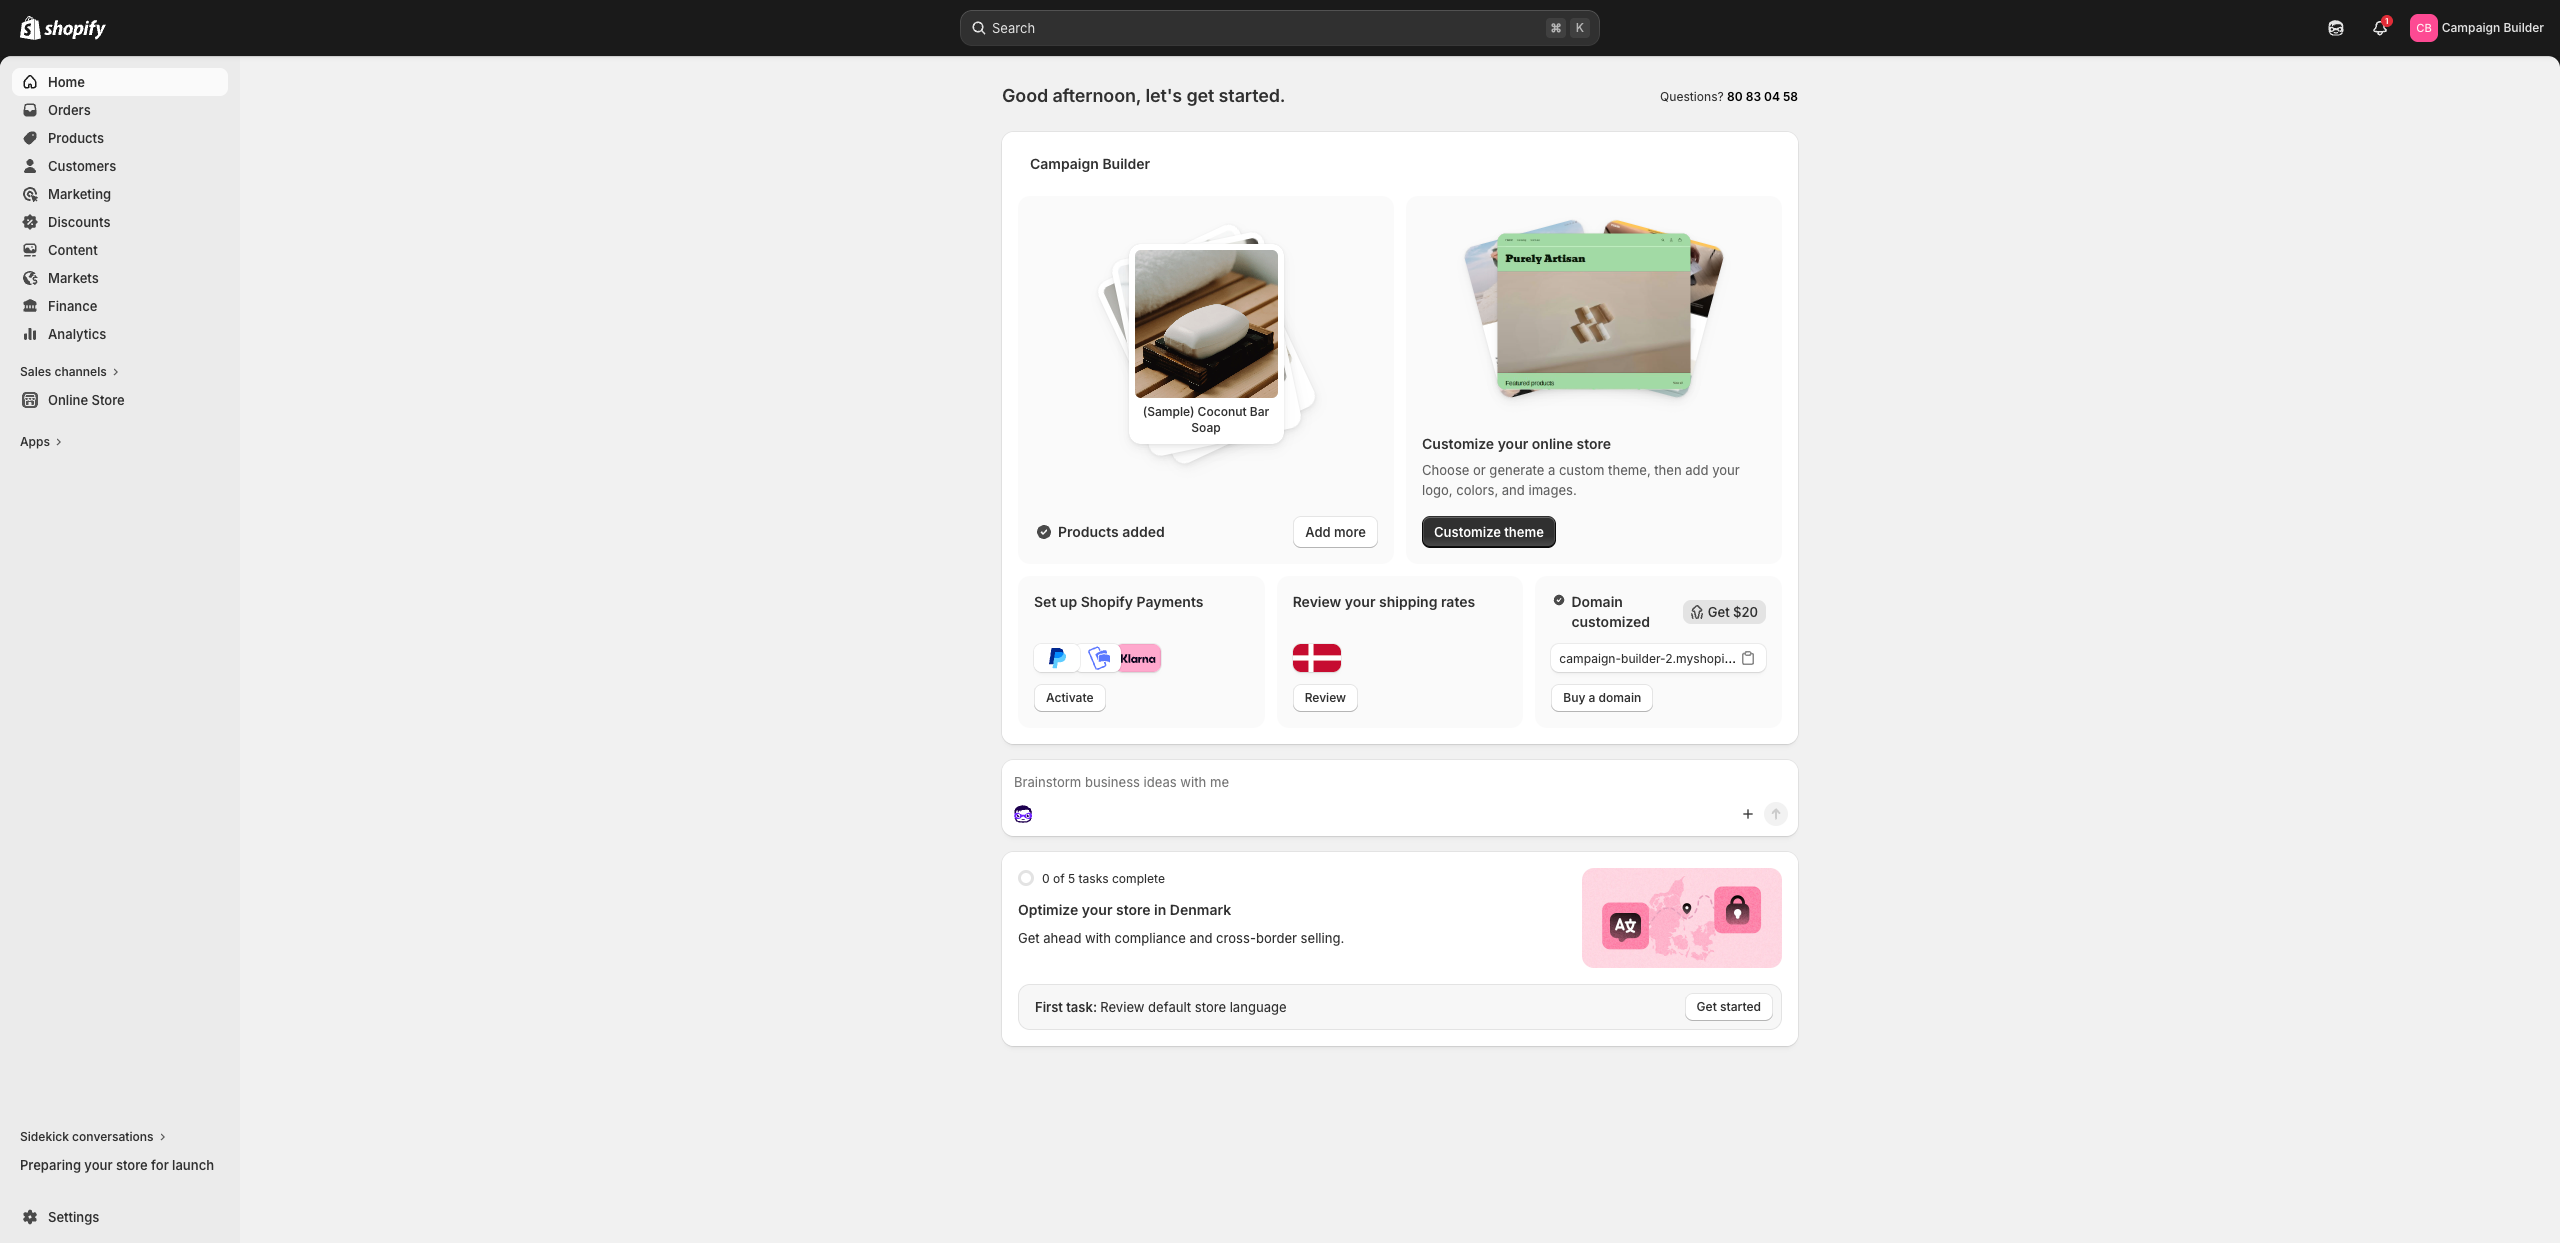Click the Sidekick avatar in the brainstorm box
The height and width of the screenshot is (1243, 2560).
(1023, 814)
